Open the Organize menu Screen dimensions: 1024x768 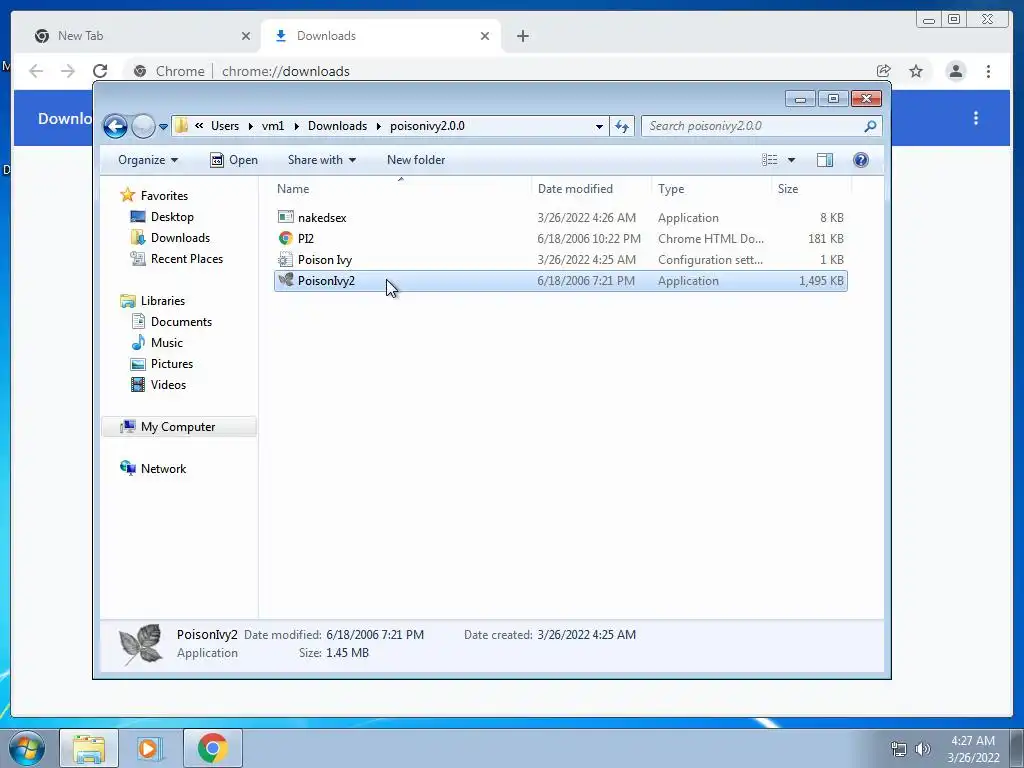tap(148, 160)
